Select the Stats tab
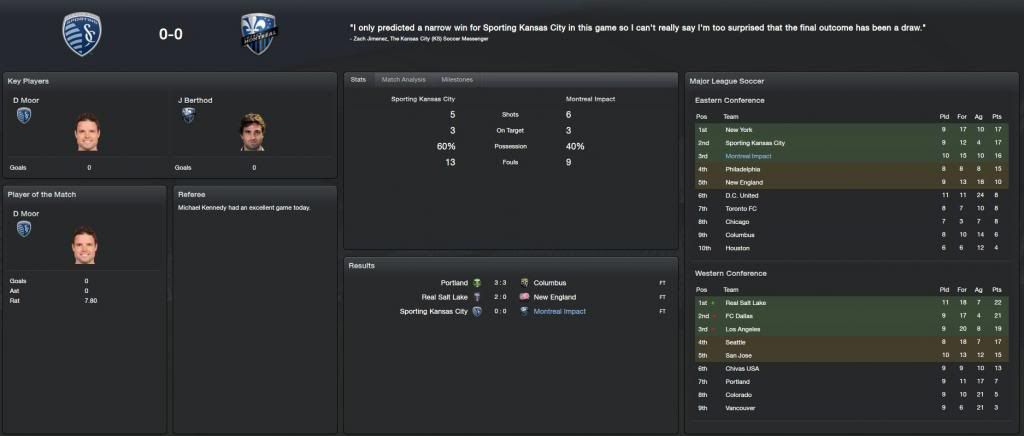The width and height of the screenshot is (1024, 436). tap(357, 79)
